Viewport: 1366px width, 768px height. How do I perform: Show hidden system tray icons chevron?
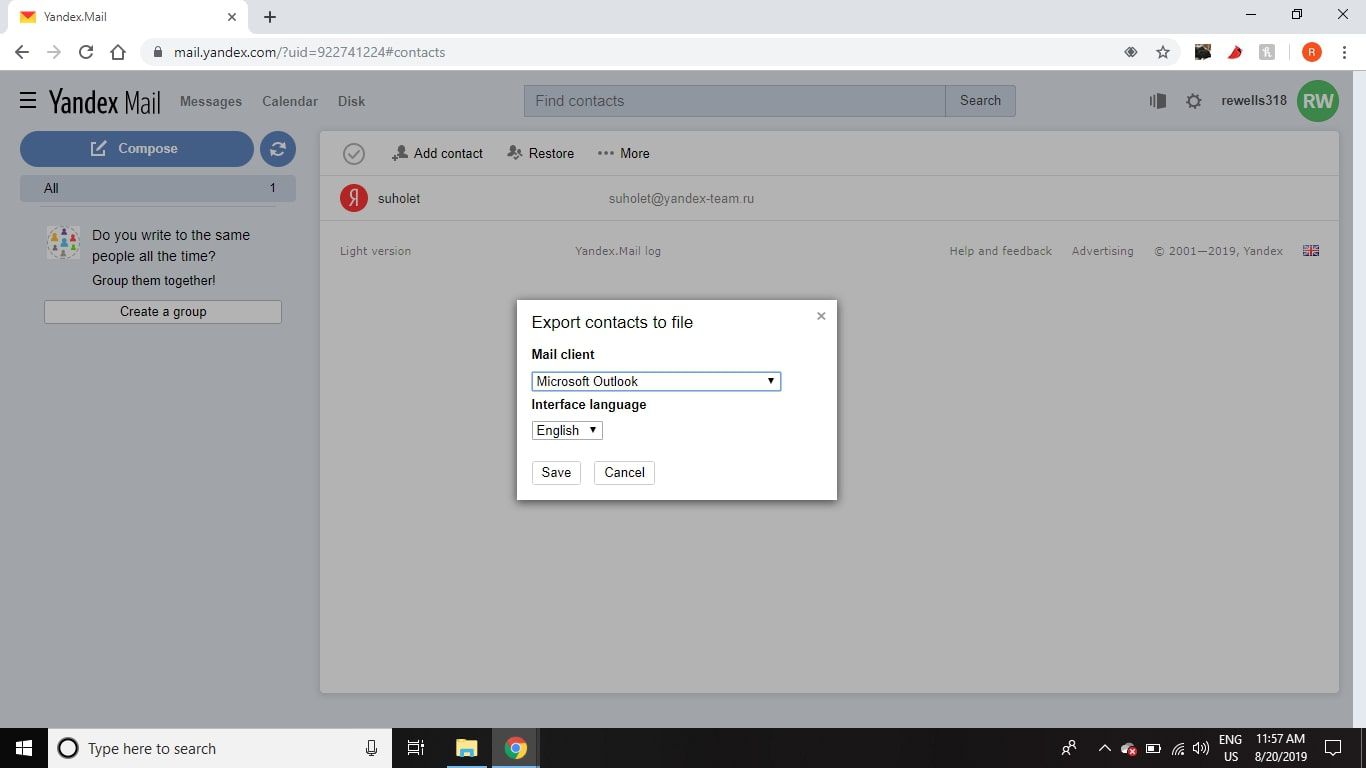click(1104, 748)
